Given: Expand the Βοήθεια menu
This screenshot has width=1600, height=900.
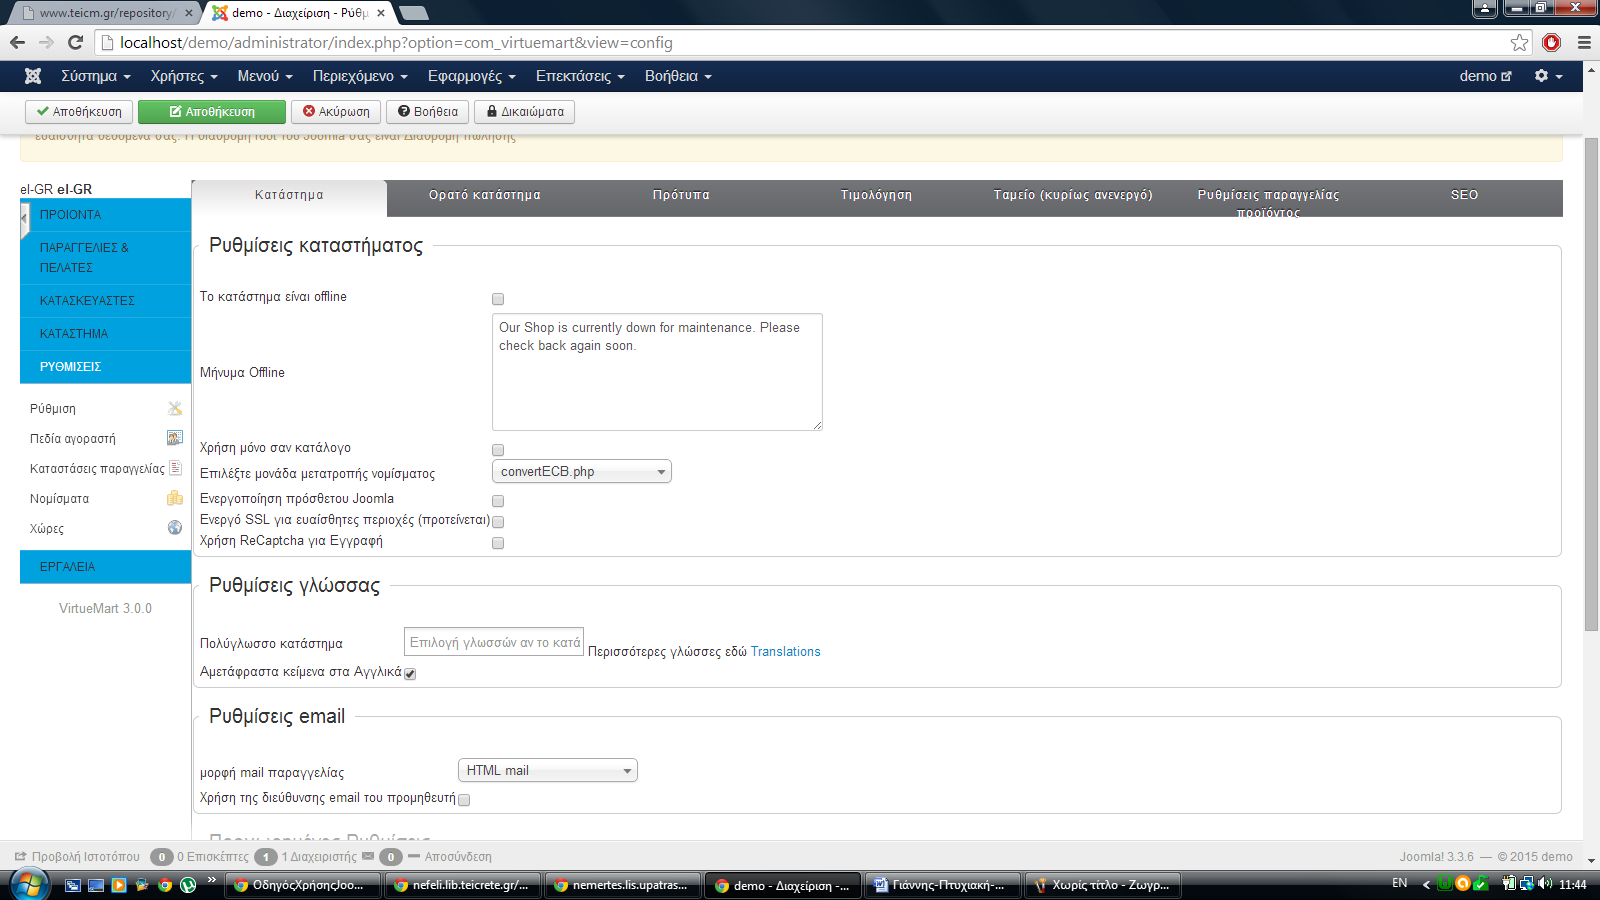Looking at the screenshot, I should click(678, 76).
